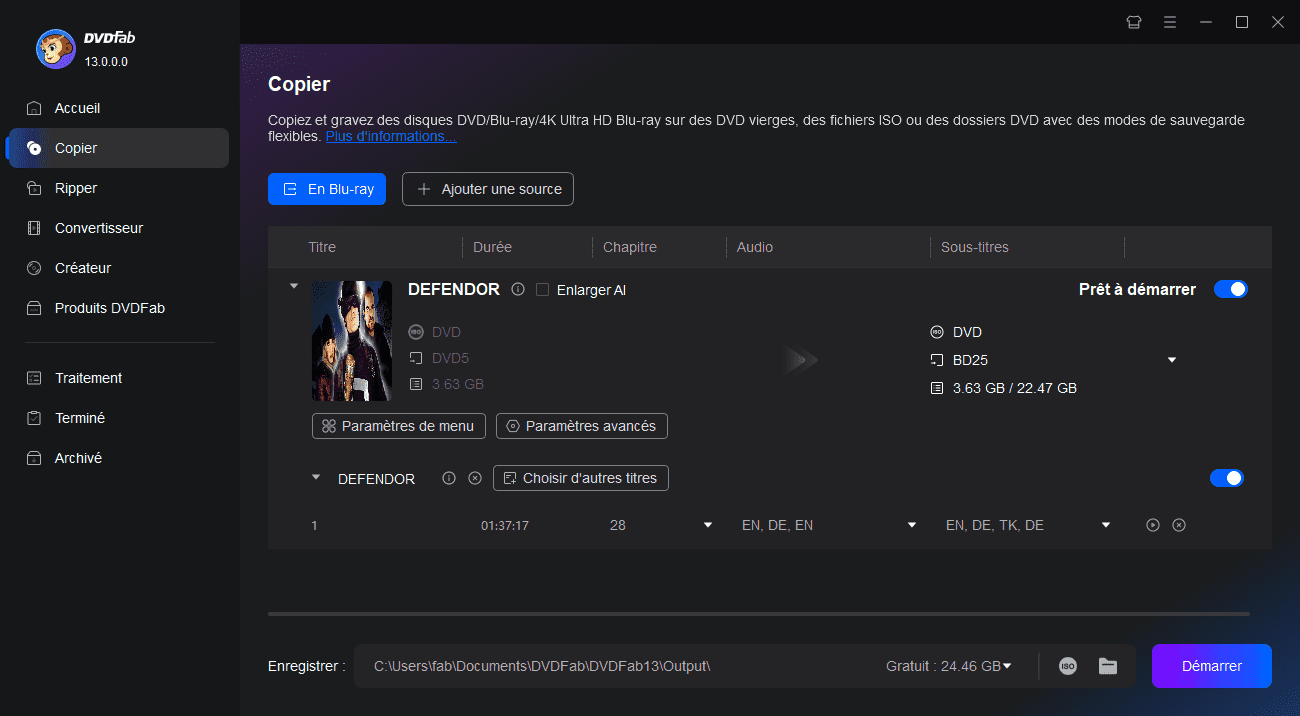Click the 3.63 GB / 22.47 GB text
This screenshot has width=1300, height=716.
coord(1015,388)
